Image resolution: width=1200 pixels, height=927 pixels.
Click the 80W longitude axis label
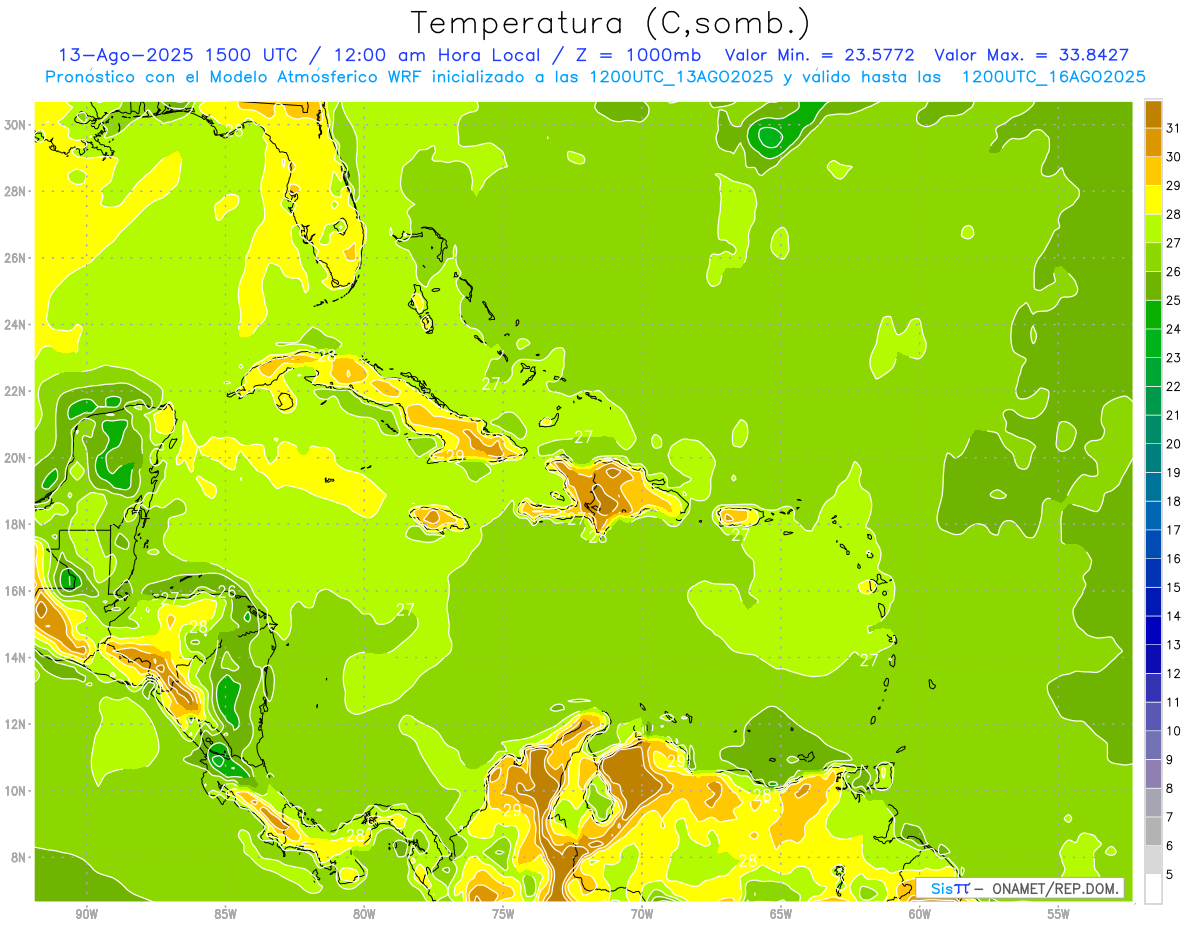(x=365, y=914)
